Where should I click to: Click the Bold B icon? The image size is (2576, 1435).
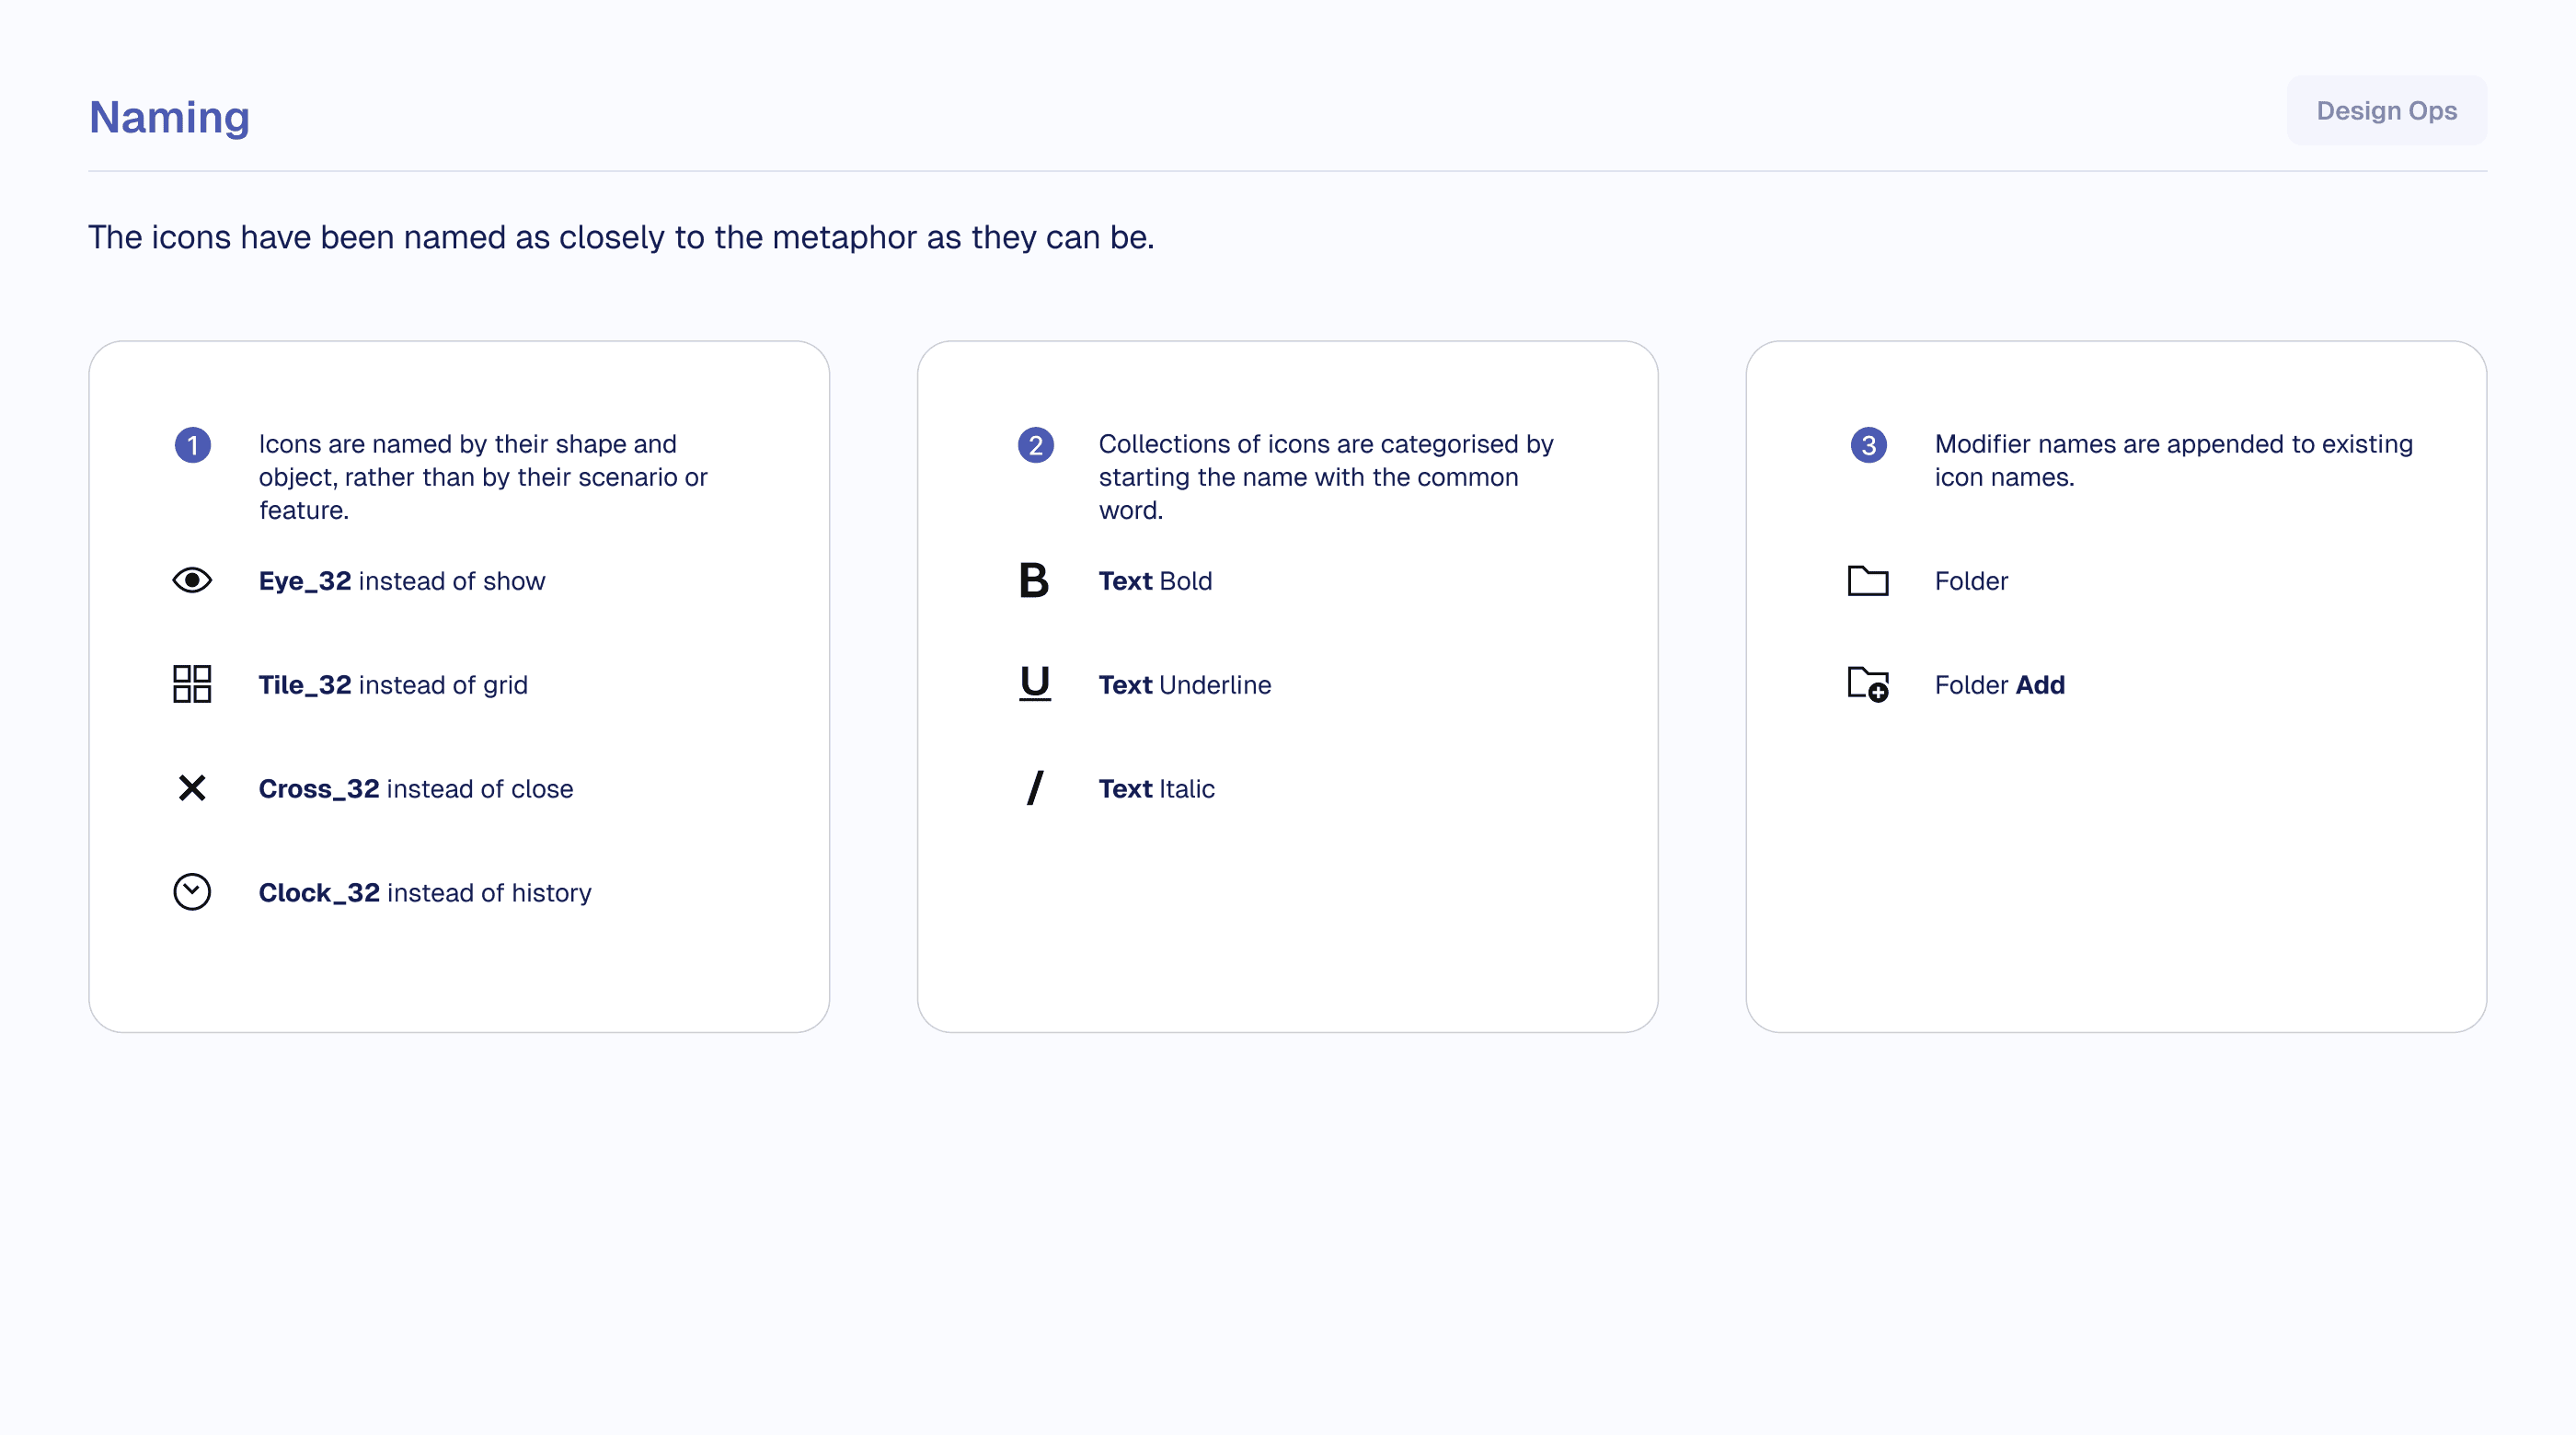[1034, 581]
